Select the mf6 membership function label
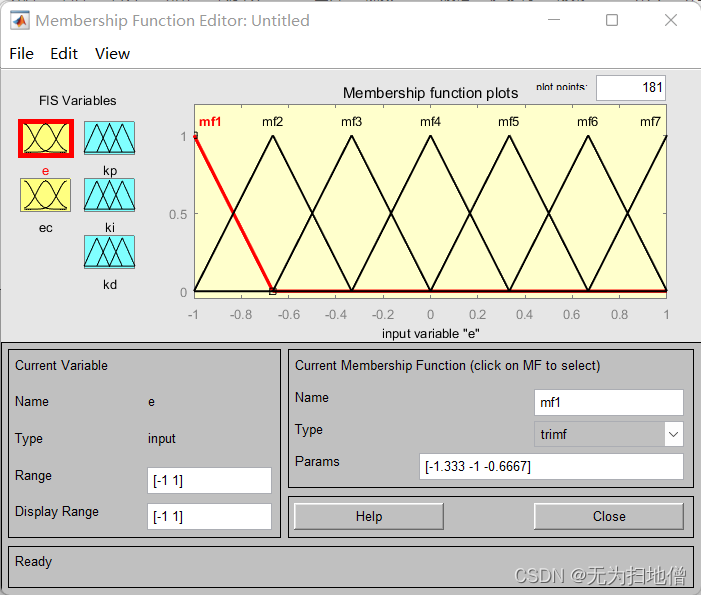This screenshot has width=701, height=595. [587, 122]
